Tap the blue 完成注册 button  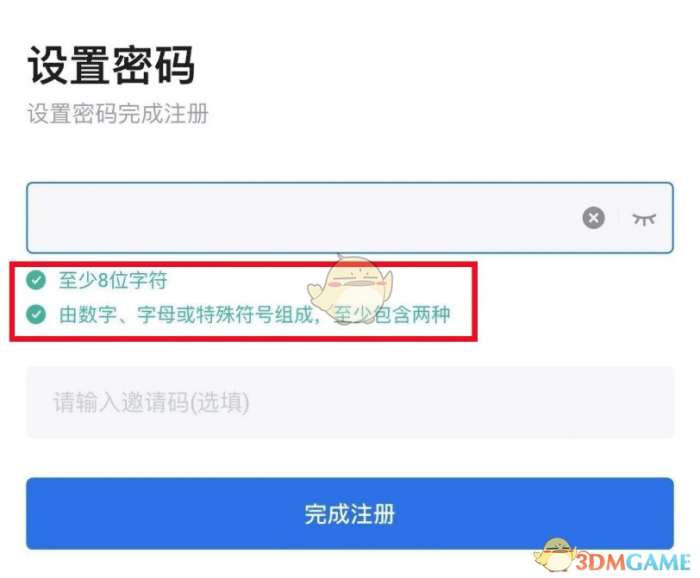350,514
